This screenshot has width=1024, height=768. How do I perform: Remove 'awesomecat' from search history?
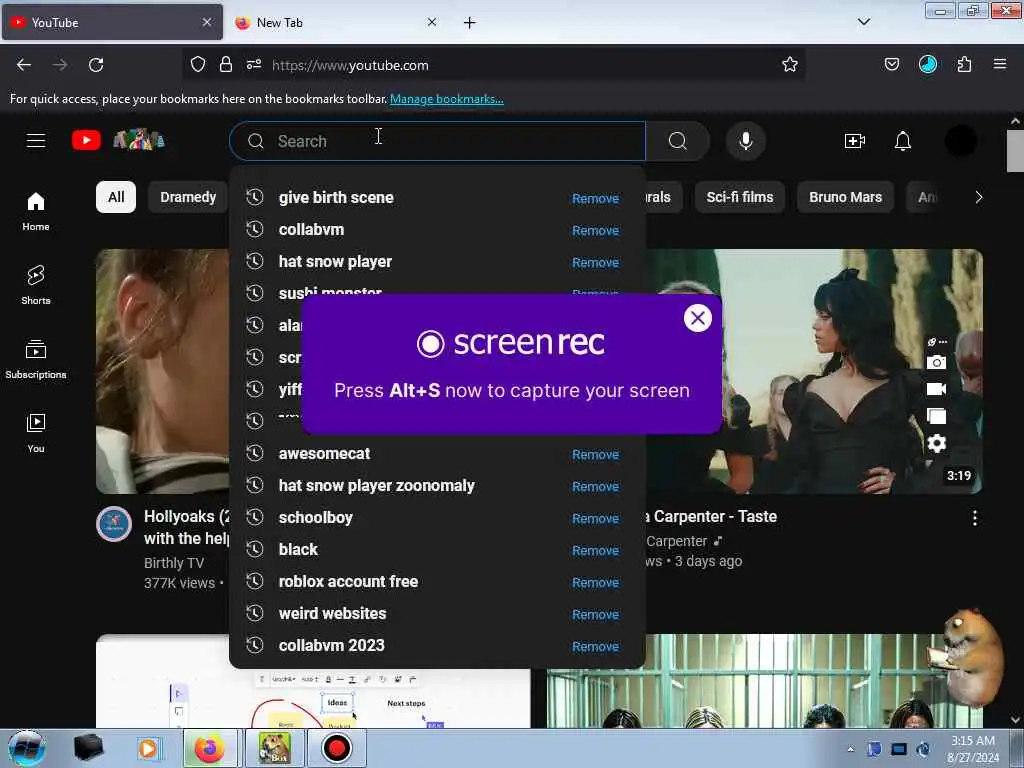point(595,455)
